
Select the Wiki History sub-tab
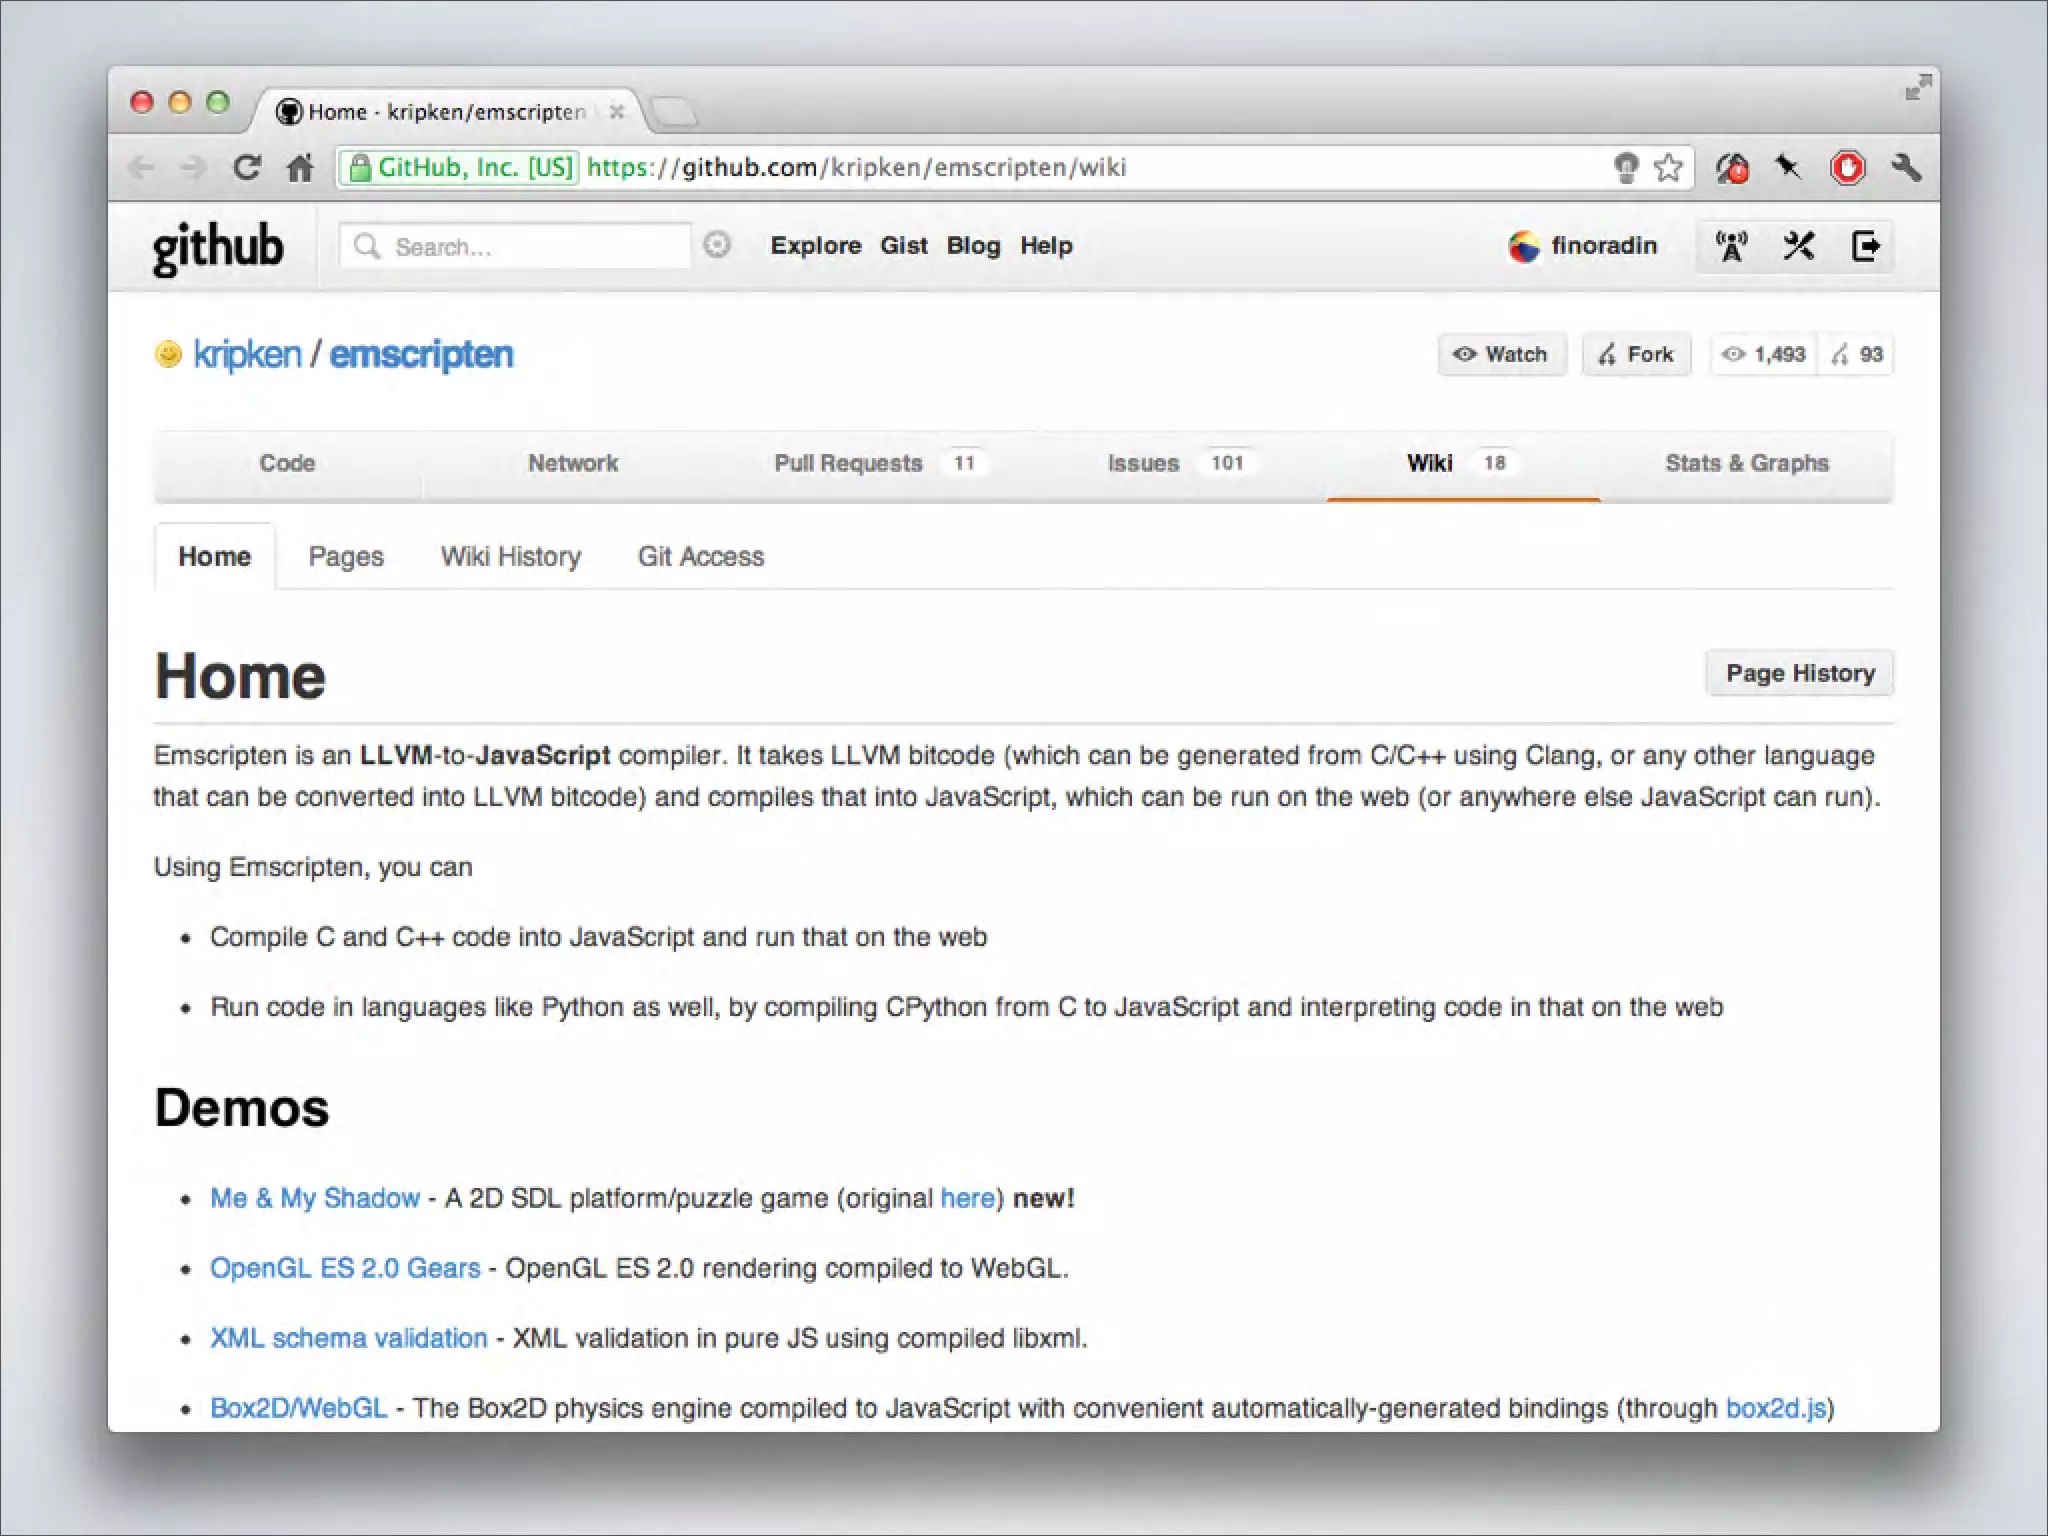510,556
